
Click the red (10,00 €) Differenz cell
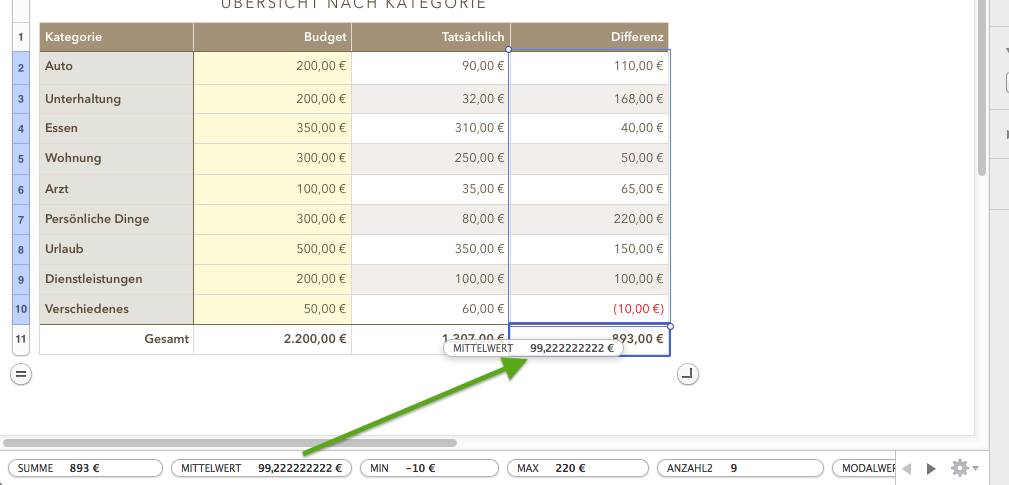[x=589, y=309]
